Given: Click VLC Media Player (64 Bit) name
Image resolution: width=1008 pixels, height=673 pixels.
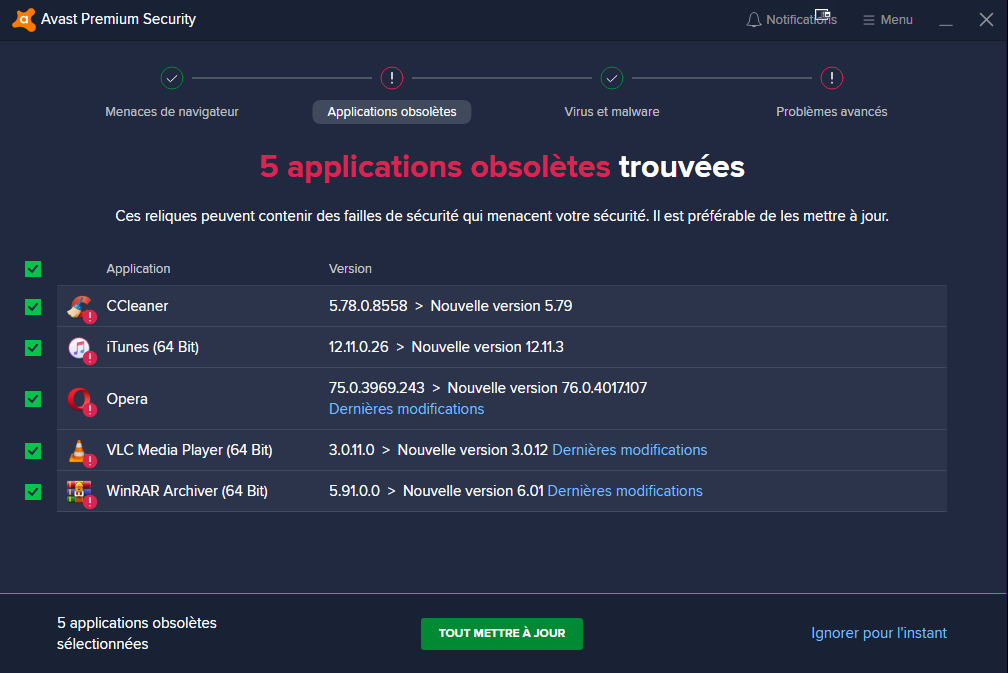Looking at the screenshot, I should 189,450.
